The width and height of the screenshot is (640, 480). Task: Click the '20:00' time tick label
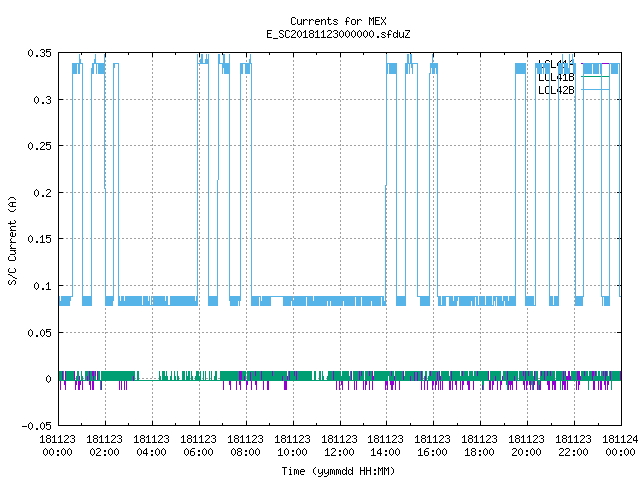[526, 452]
